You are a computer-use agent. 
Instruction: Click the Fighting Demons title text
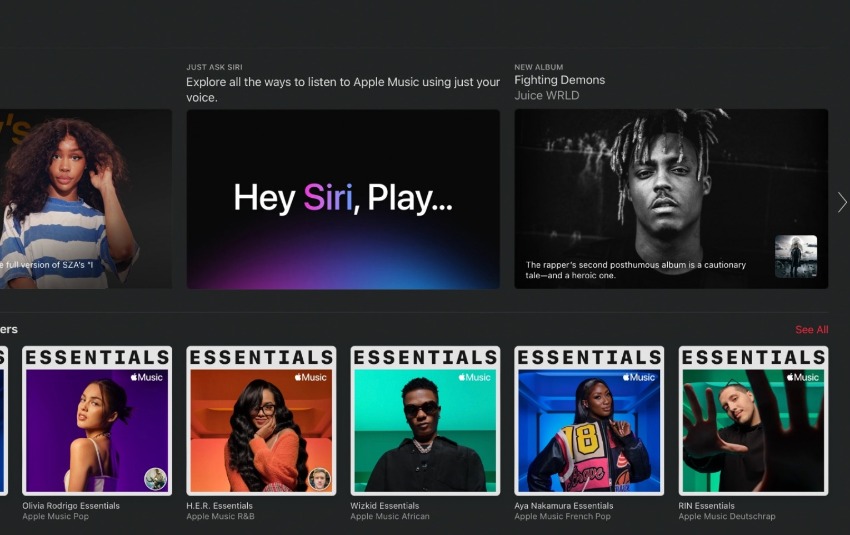click(559, 80)
